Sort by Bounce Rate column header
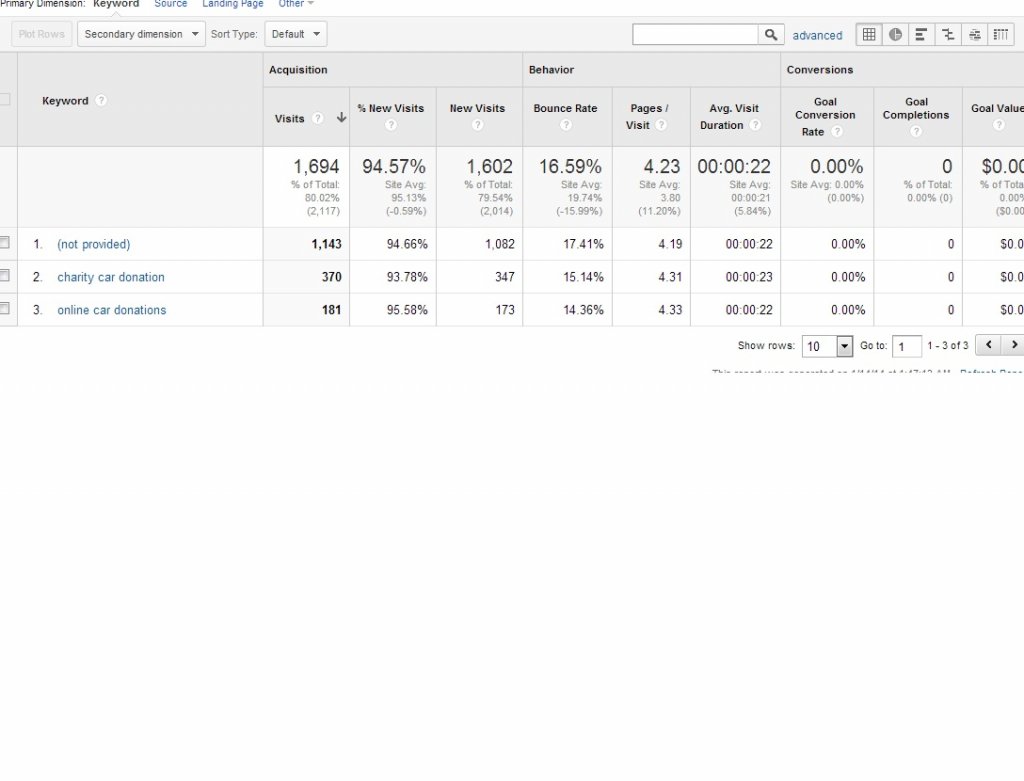Image resolution: width=1024 pixels, height=781 pixels. click(566, 108)
